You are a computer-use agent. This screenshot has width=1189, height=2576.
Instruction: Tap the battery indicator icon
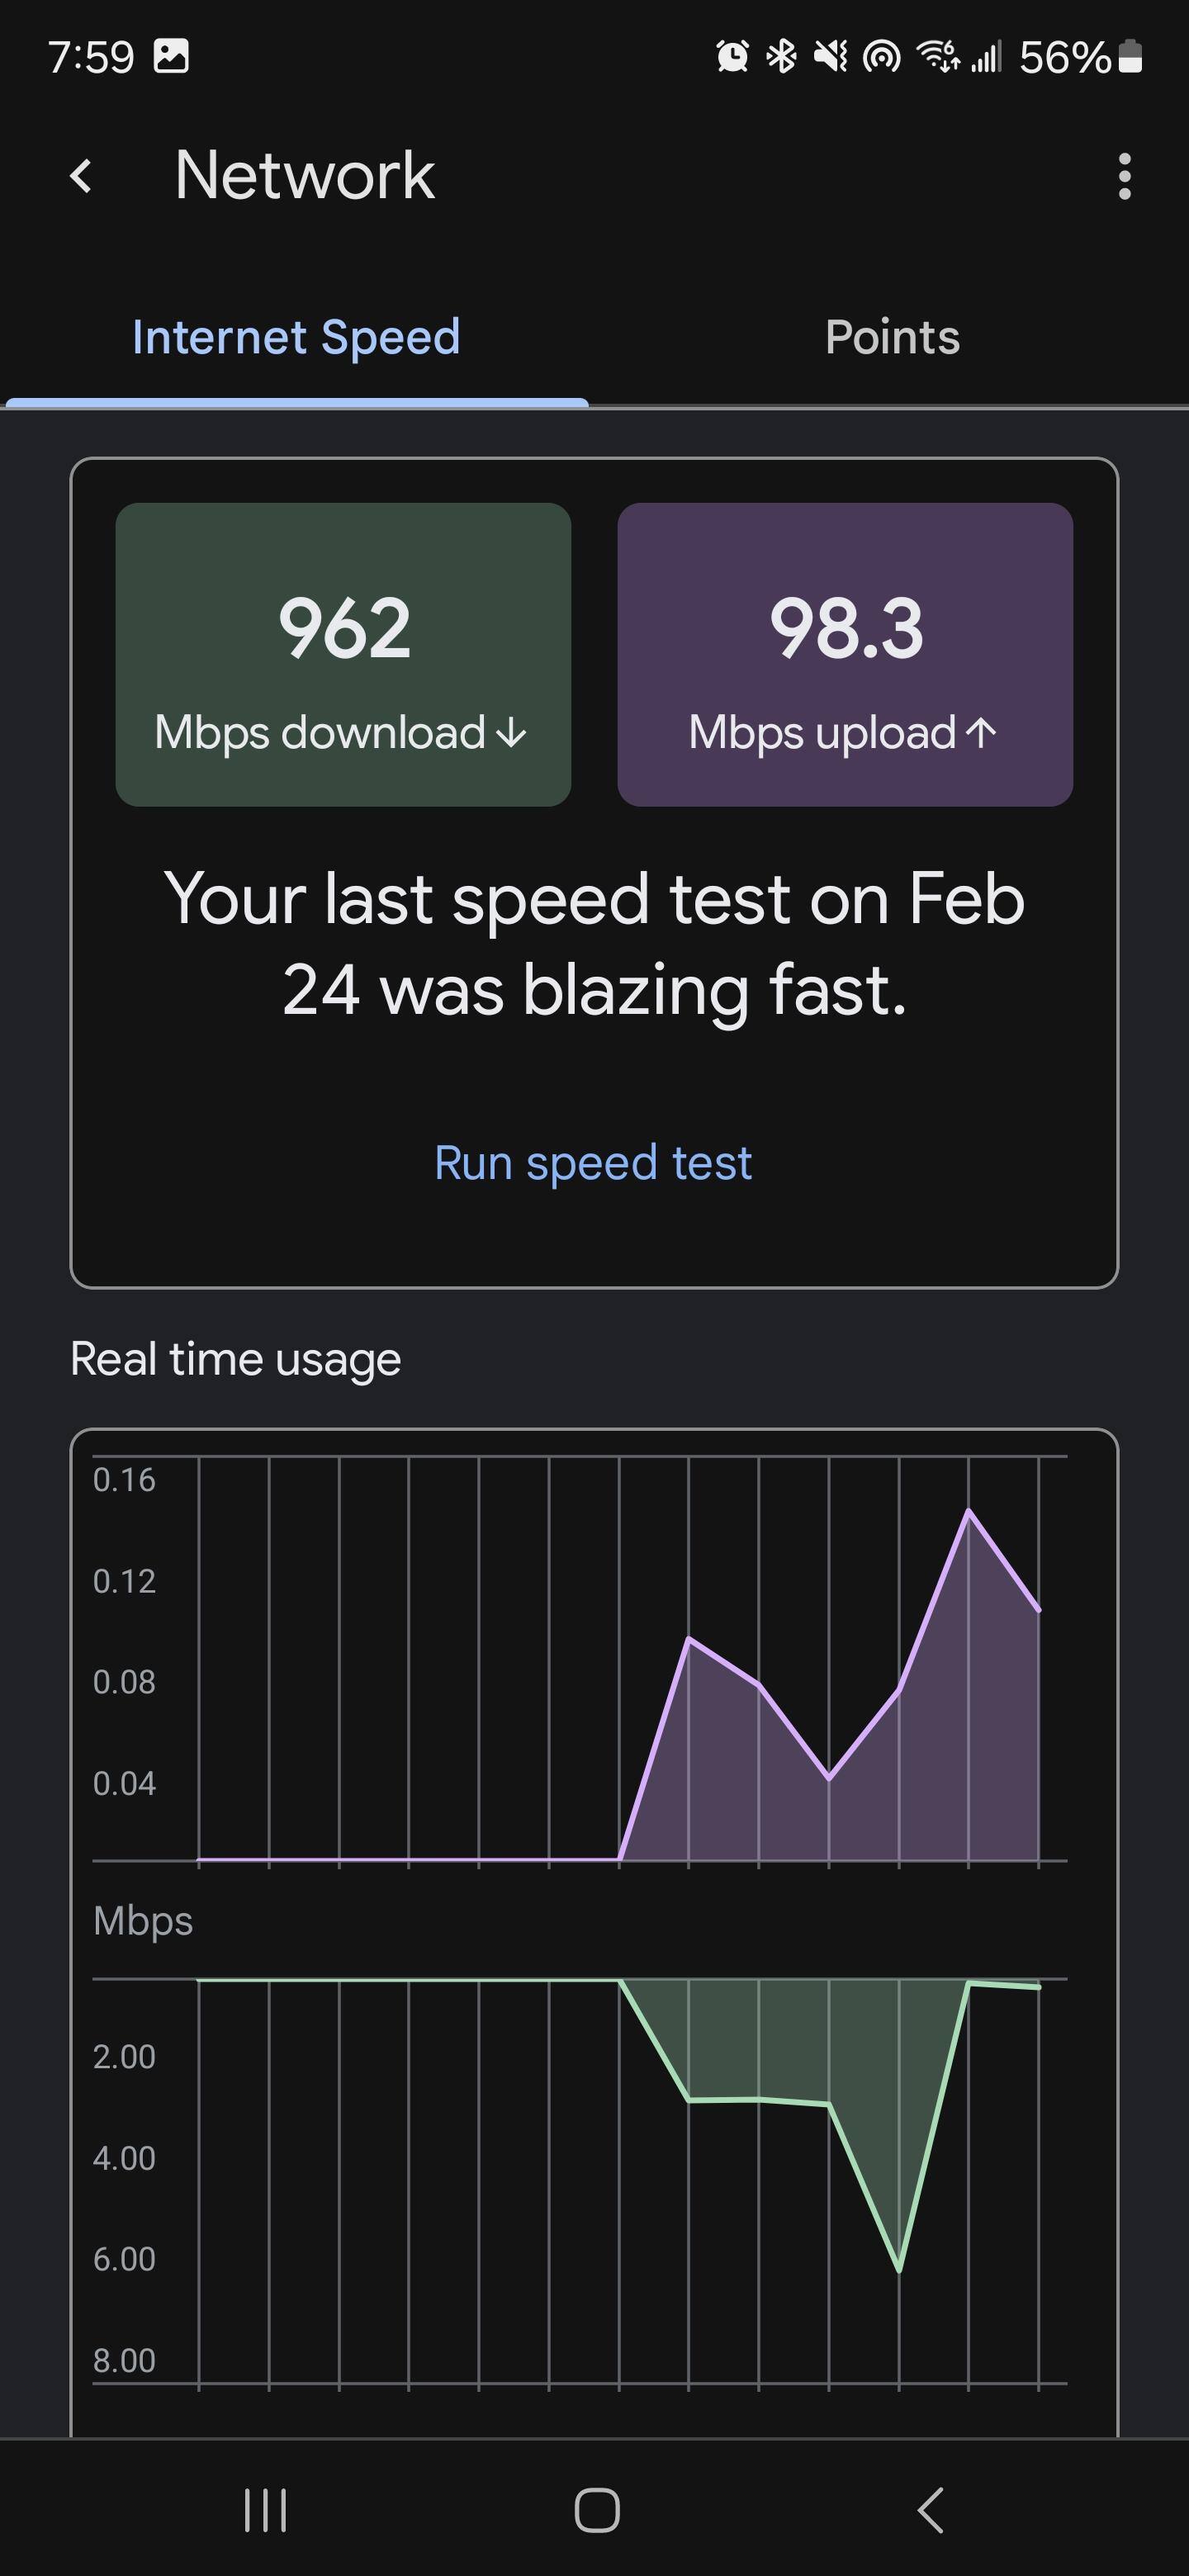1130,57
